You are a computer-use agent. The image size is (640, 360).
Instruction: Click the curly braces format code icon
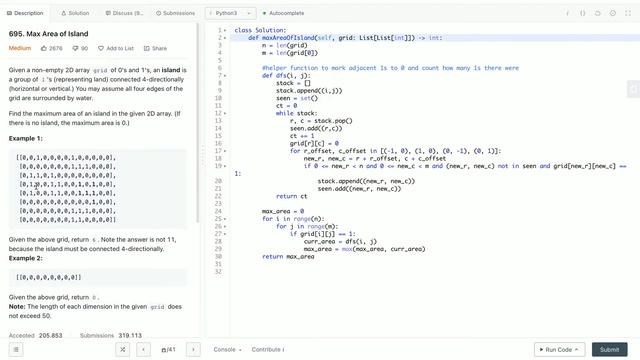(582, 13)
